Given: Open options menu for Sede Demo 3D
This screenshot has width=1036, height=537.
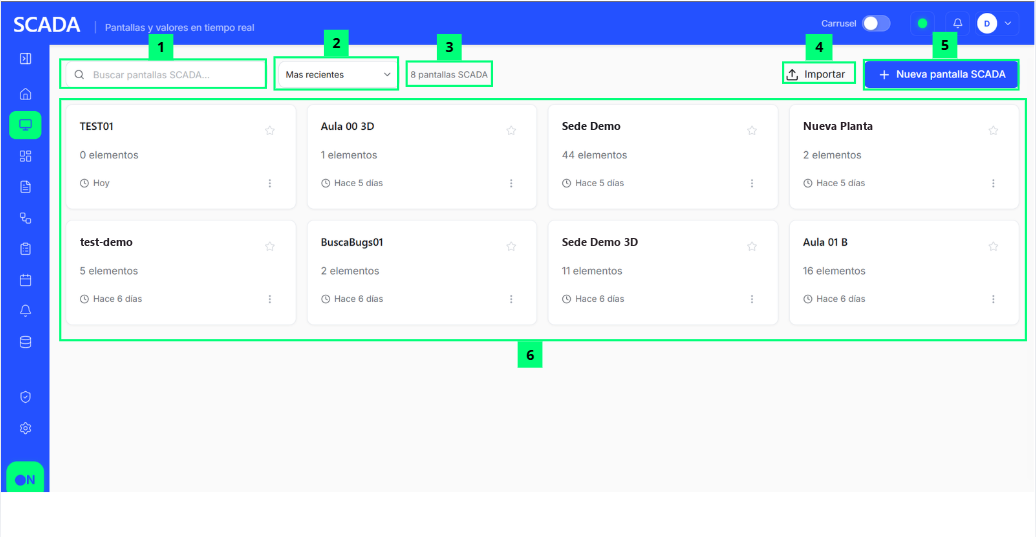Looking at the screenshot, I should 752,299.
